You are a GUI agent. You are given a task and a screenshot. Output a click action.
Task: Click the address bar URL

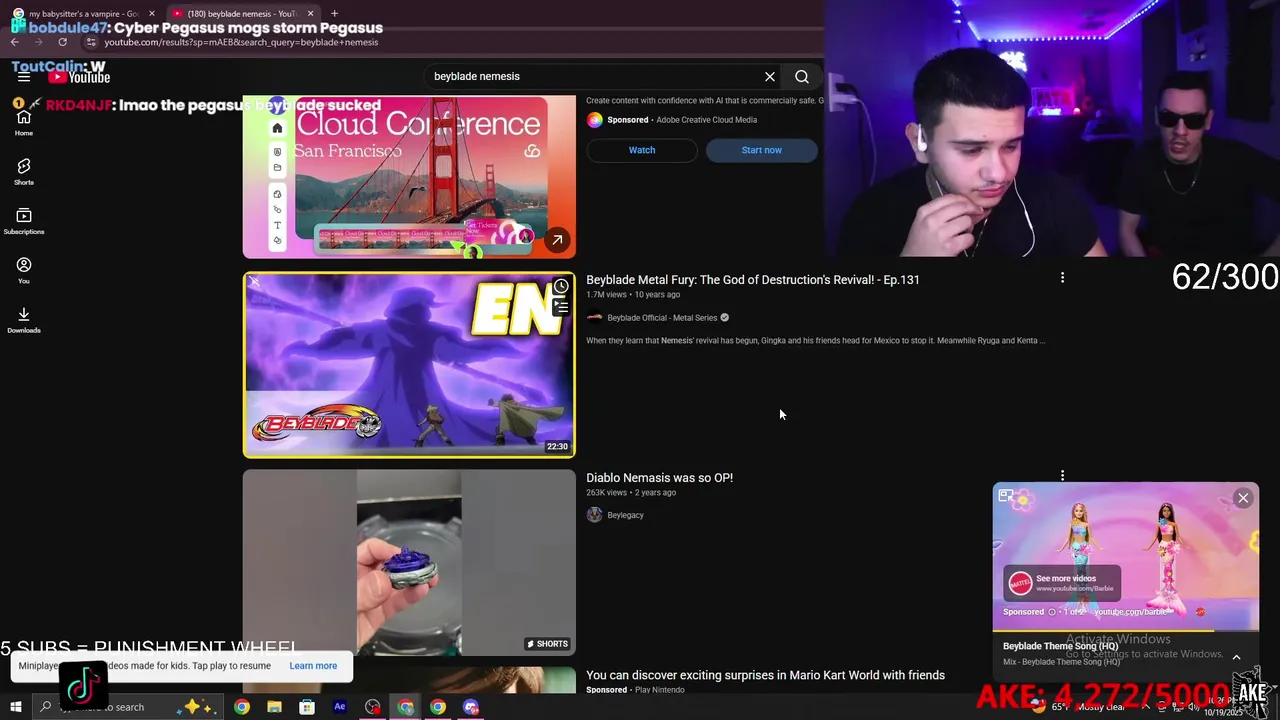[x=241, y=42]
